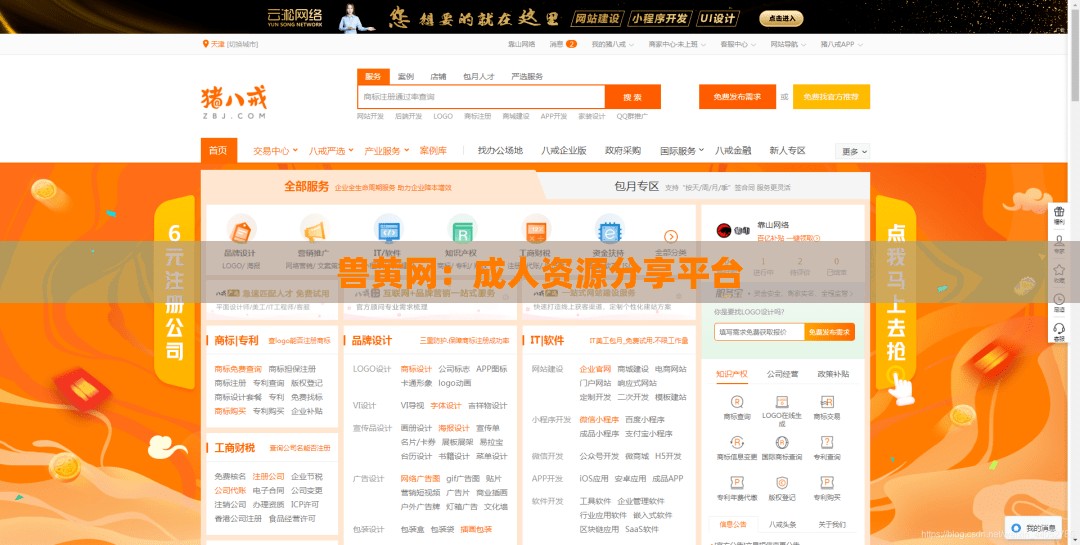Click the 品牌设计 category icon
1080x545 pixels.
pyautogui.click(x=241, y=228)
